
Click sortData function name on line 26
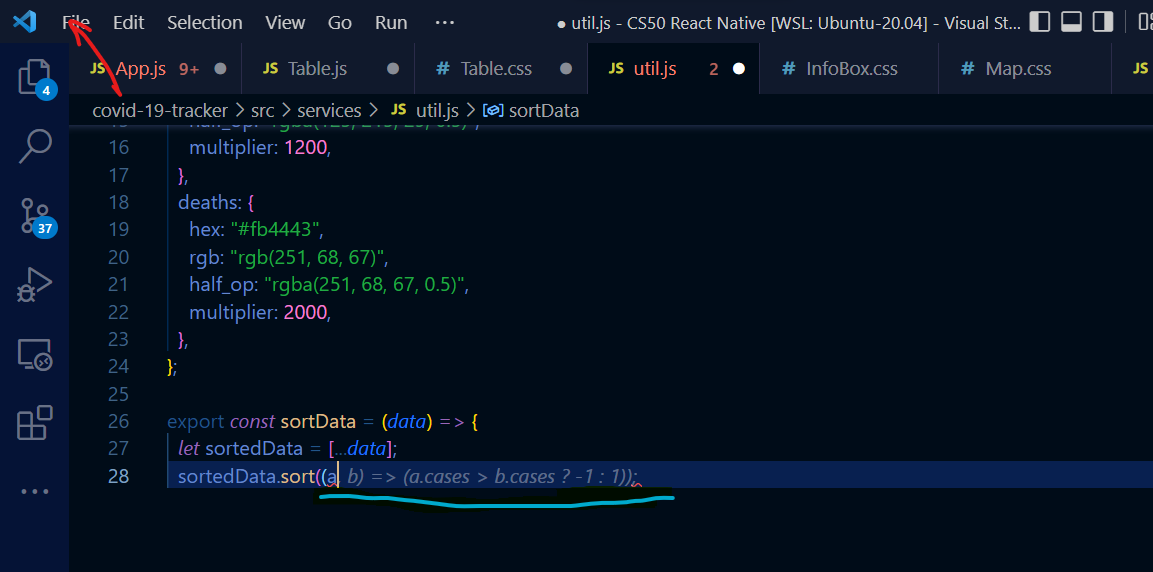317,422
